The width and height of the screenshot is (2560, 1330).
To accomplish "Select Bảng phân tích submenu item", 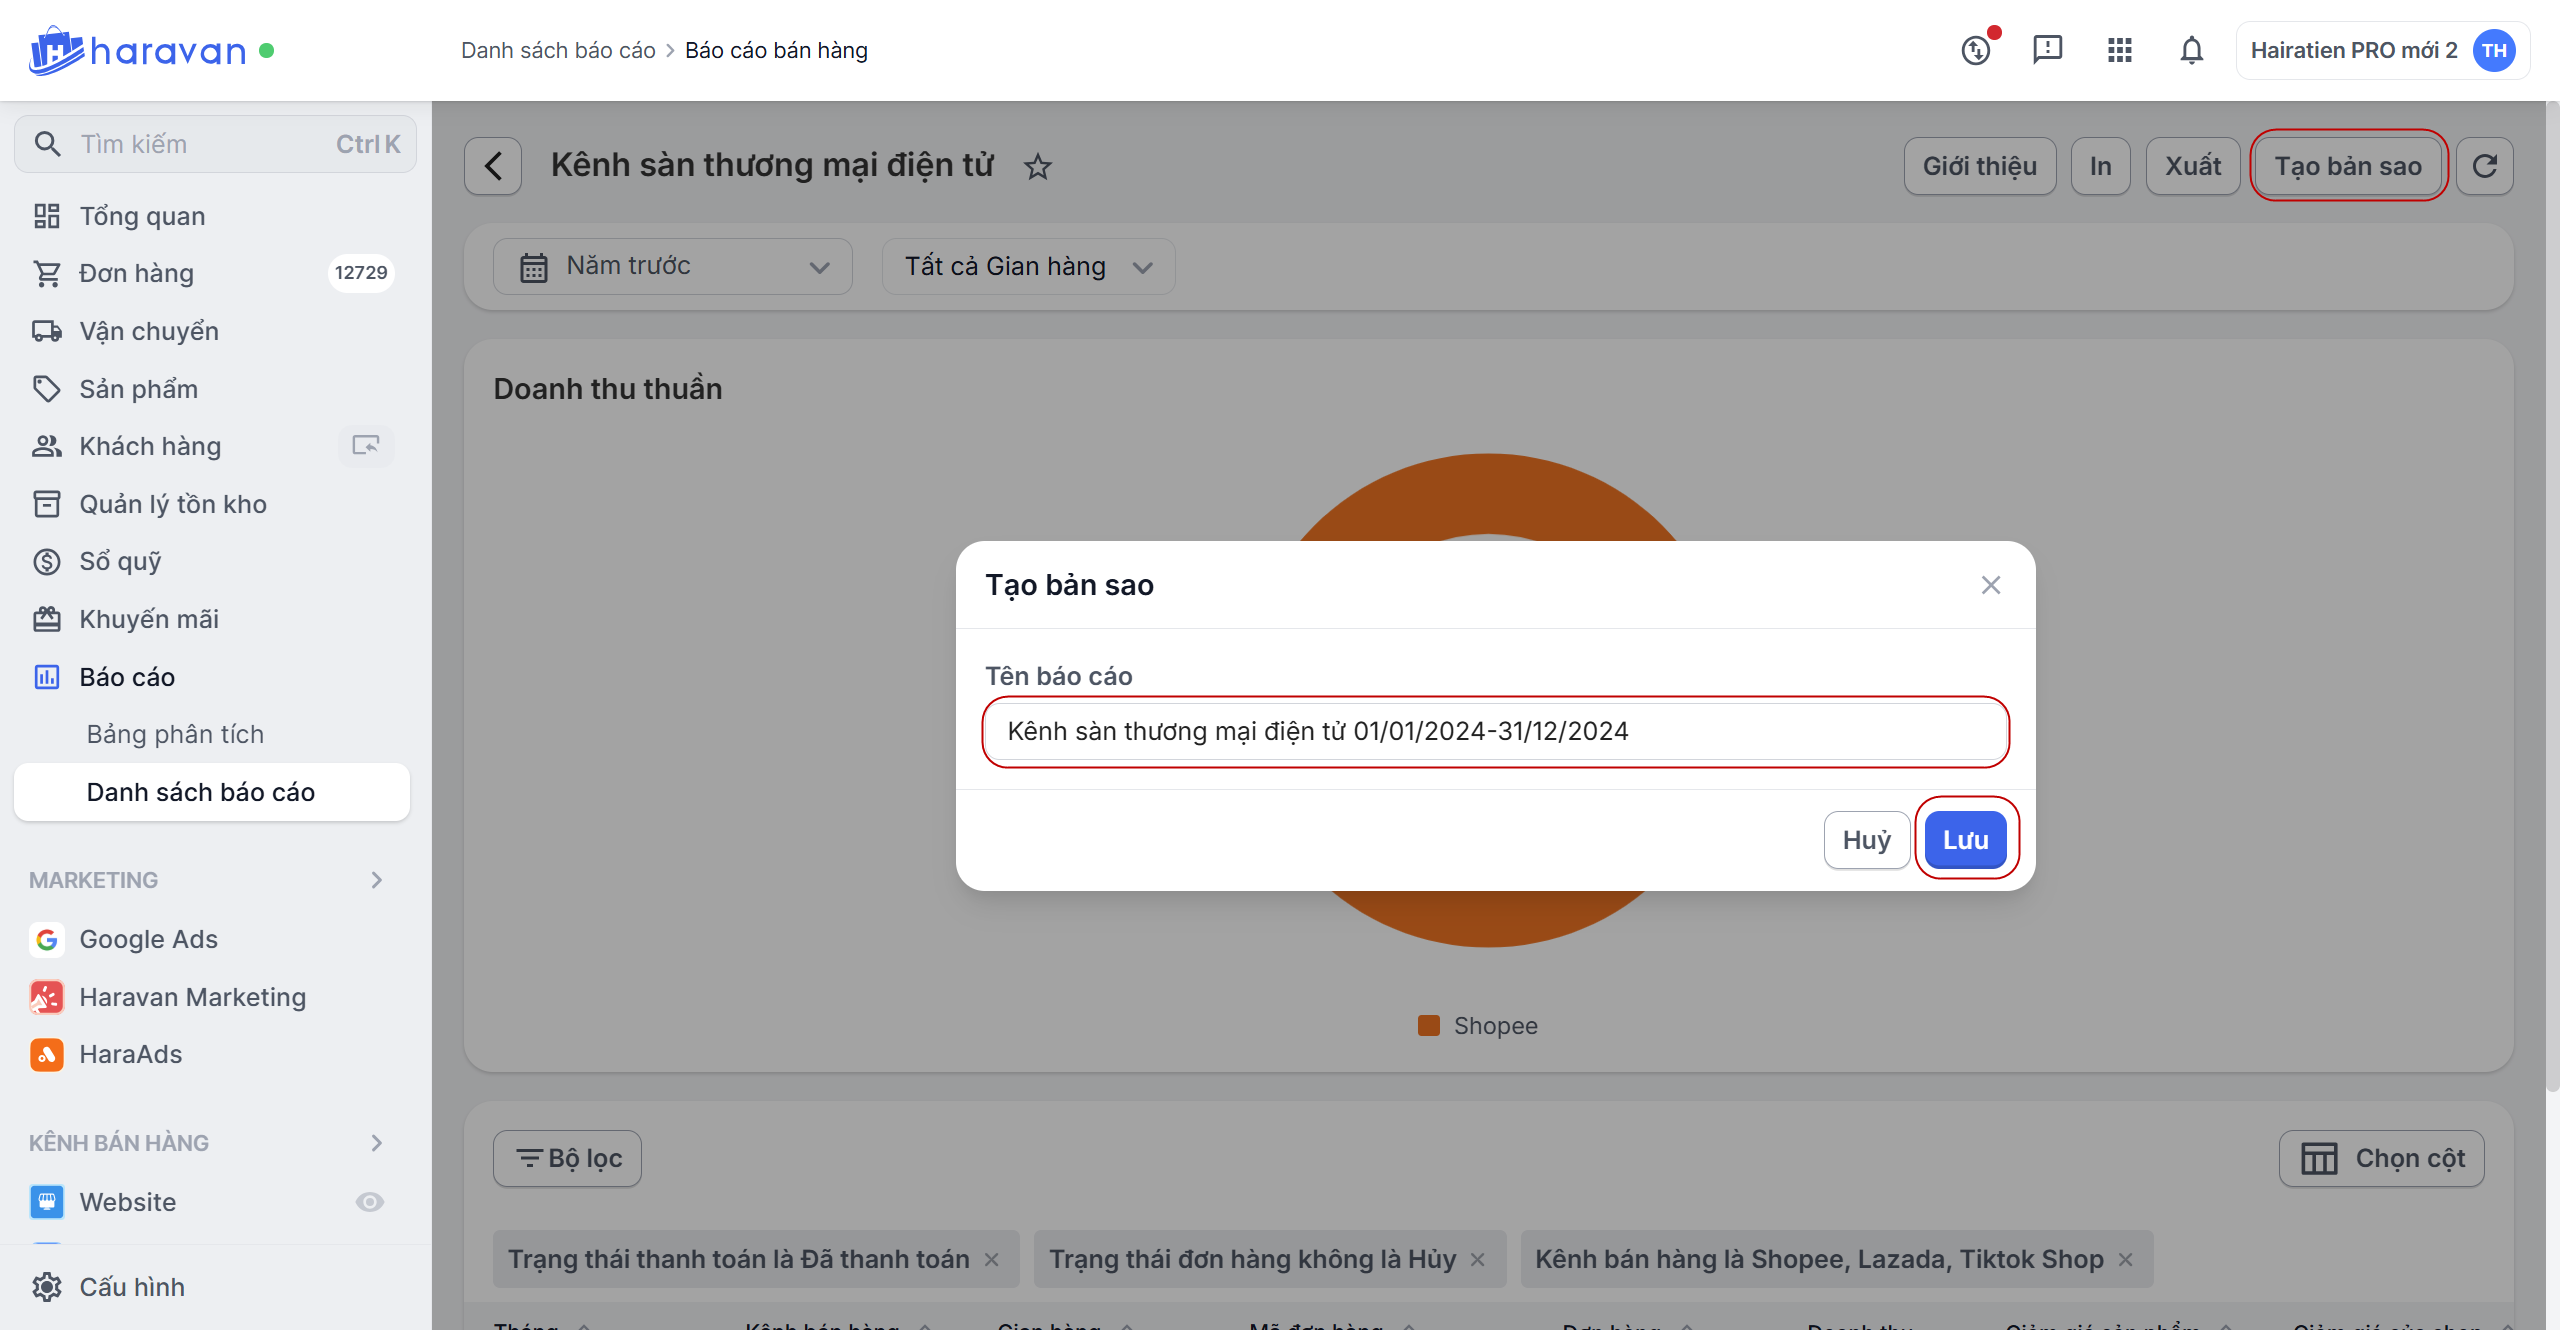I will coord(175,734).
